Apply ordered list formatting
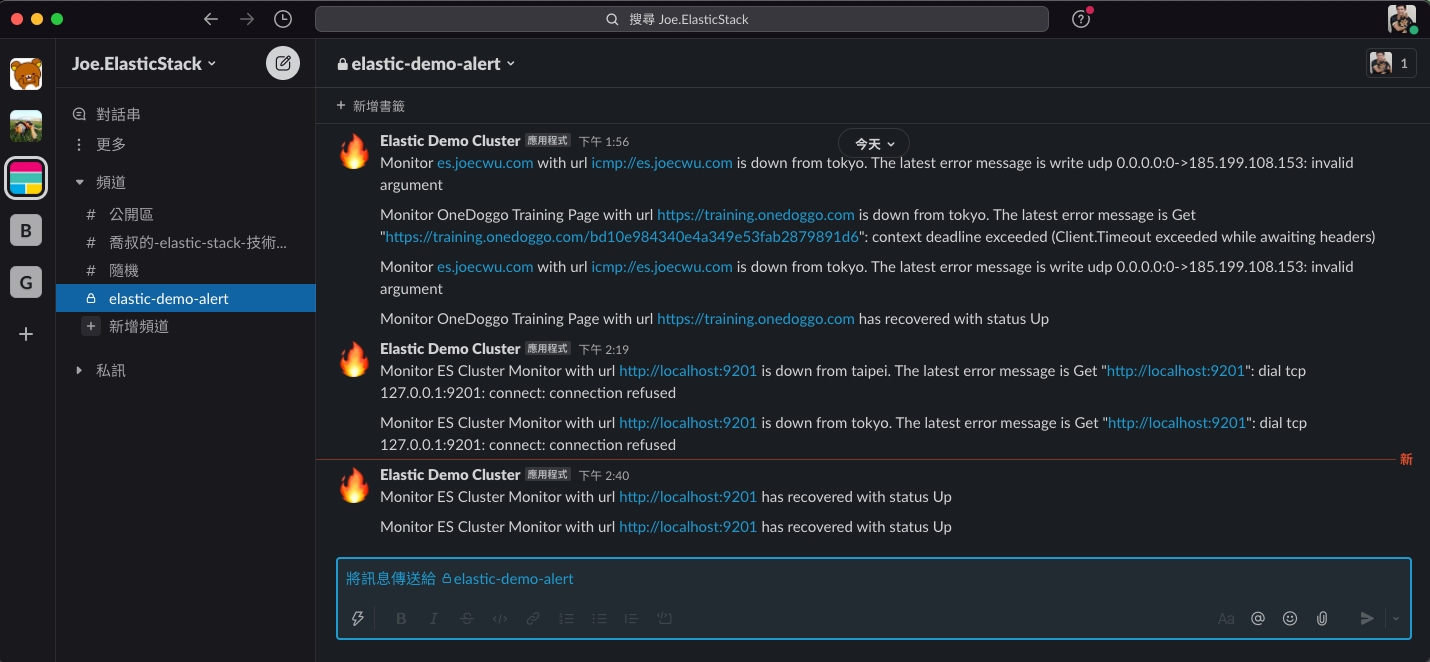The width and height of the screenshot is (1430, 662). point(566,618)
